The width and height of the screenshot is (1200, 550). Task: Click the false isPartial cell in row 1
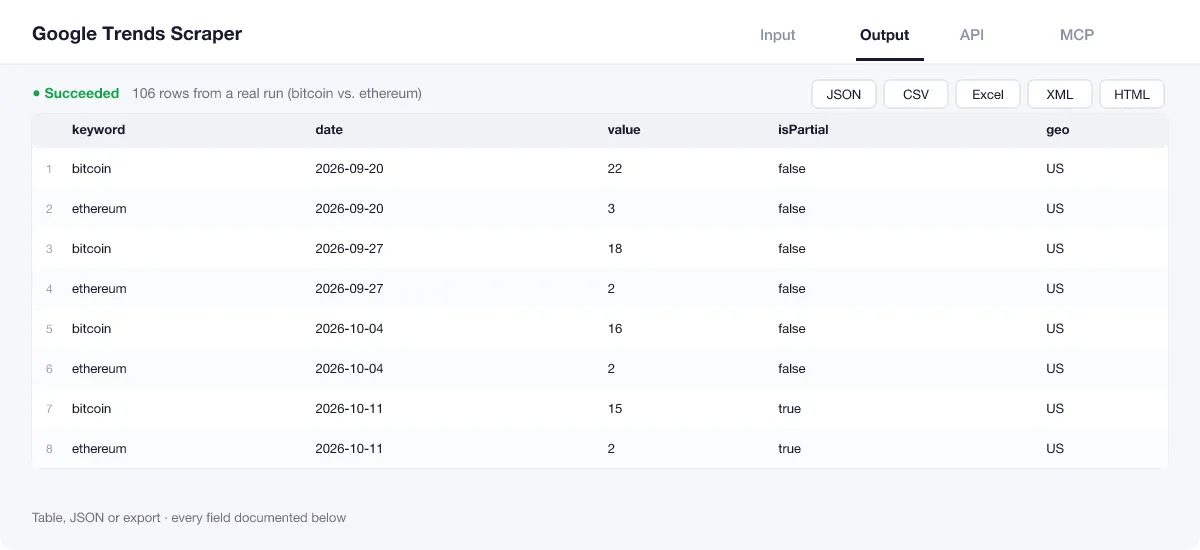tap(792, 169)
